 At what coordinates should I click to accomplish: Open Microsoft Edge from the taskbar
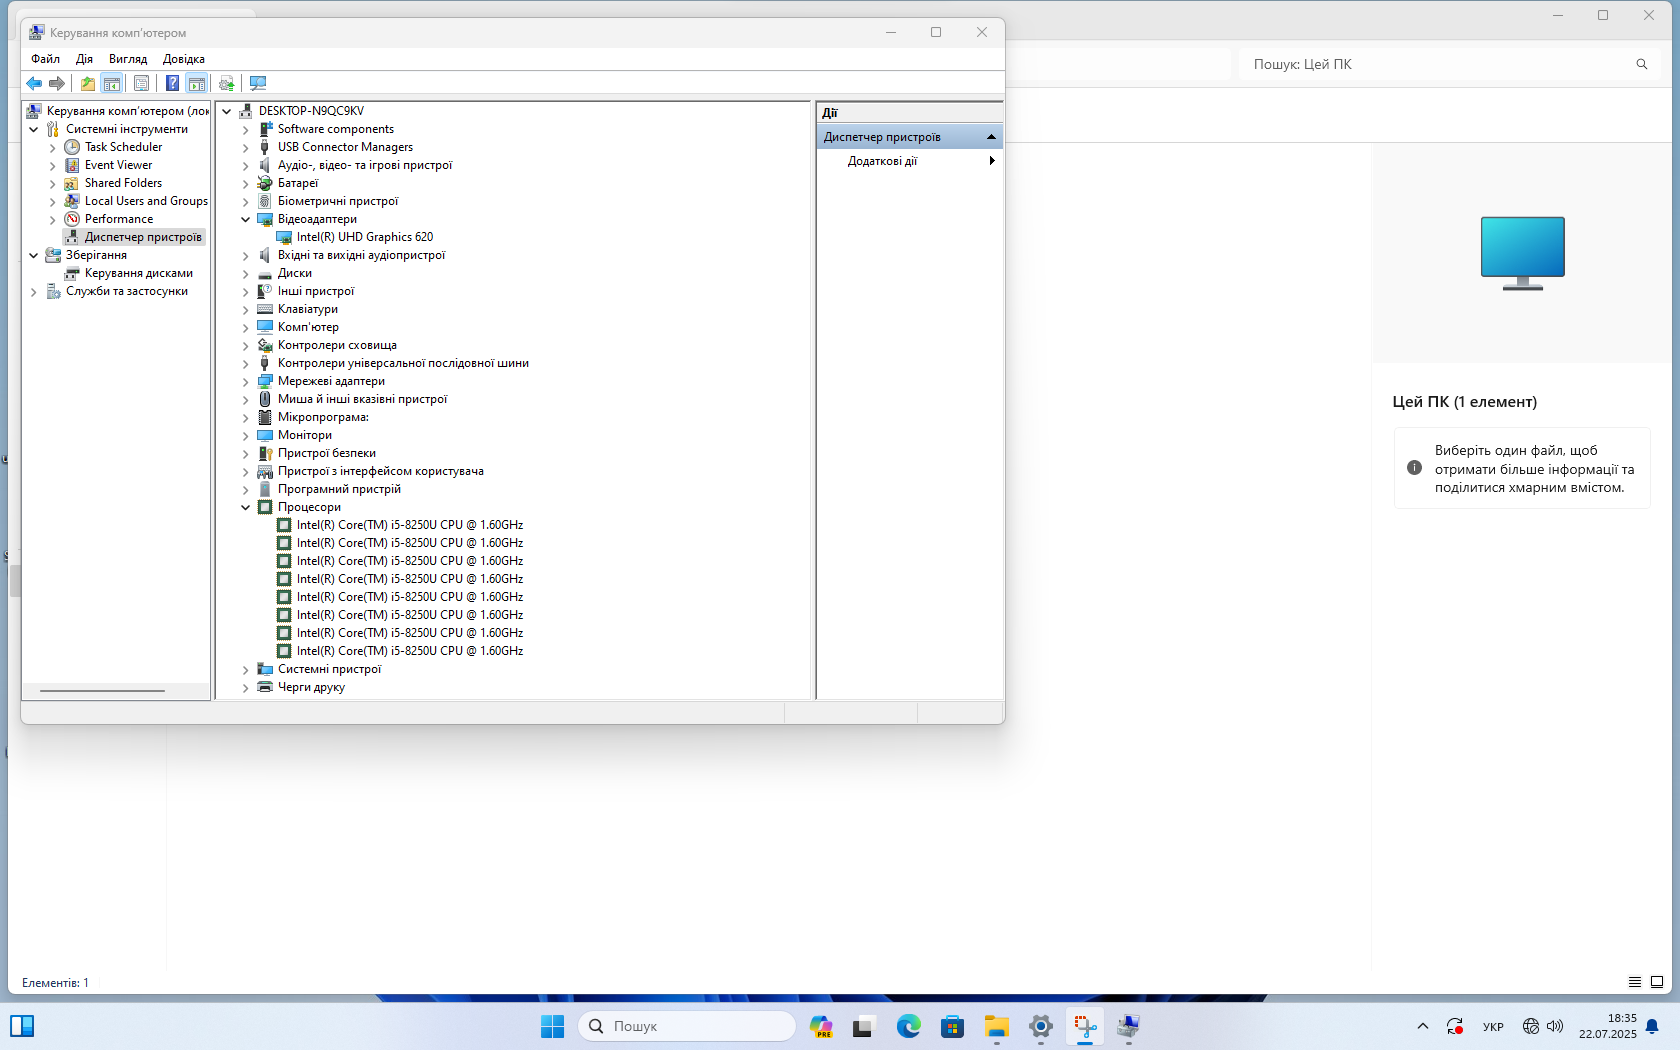908,1026
